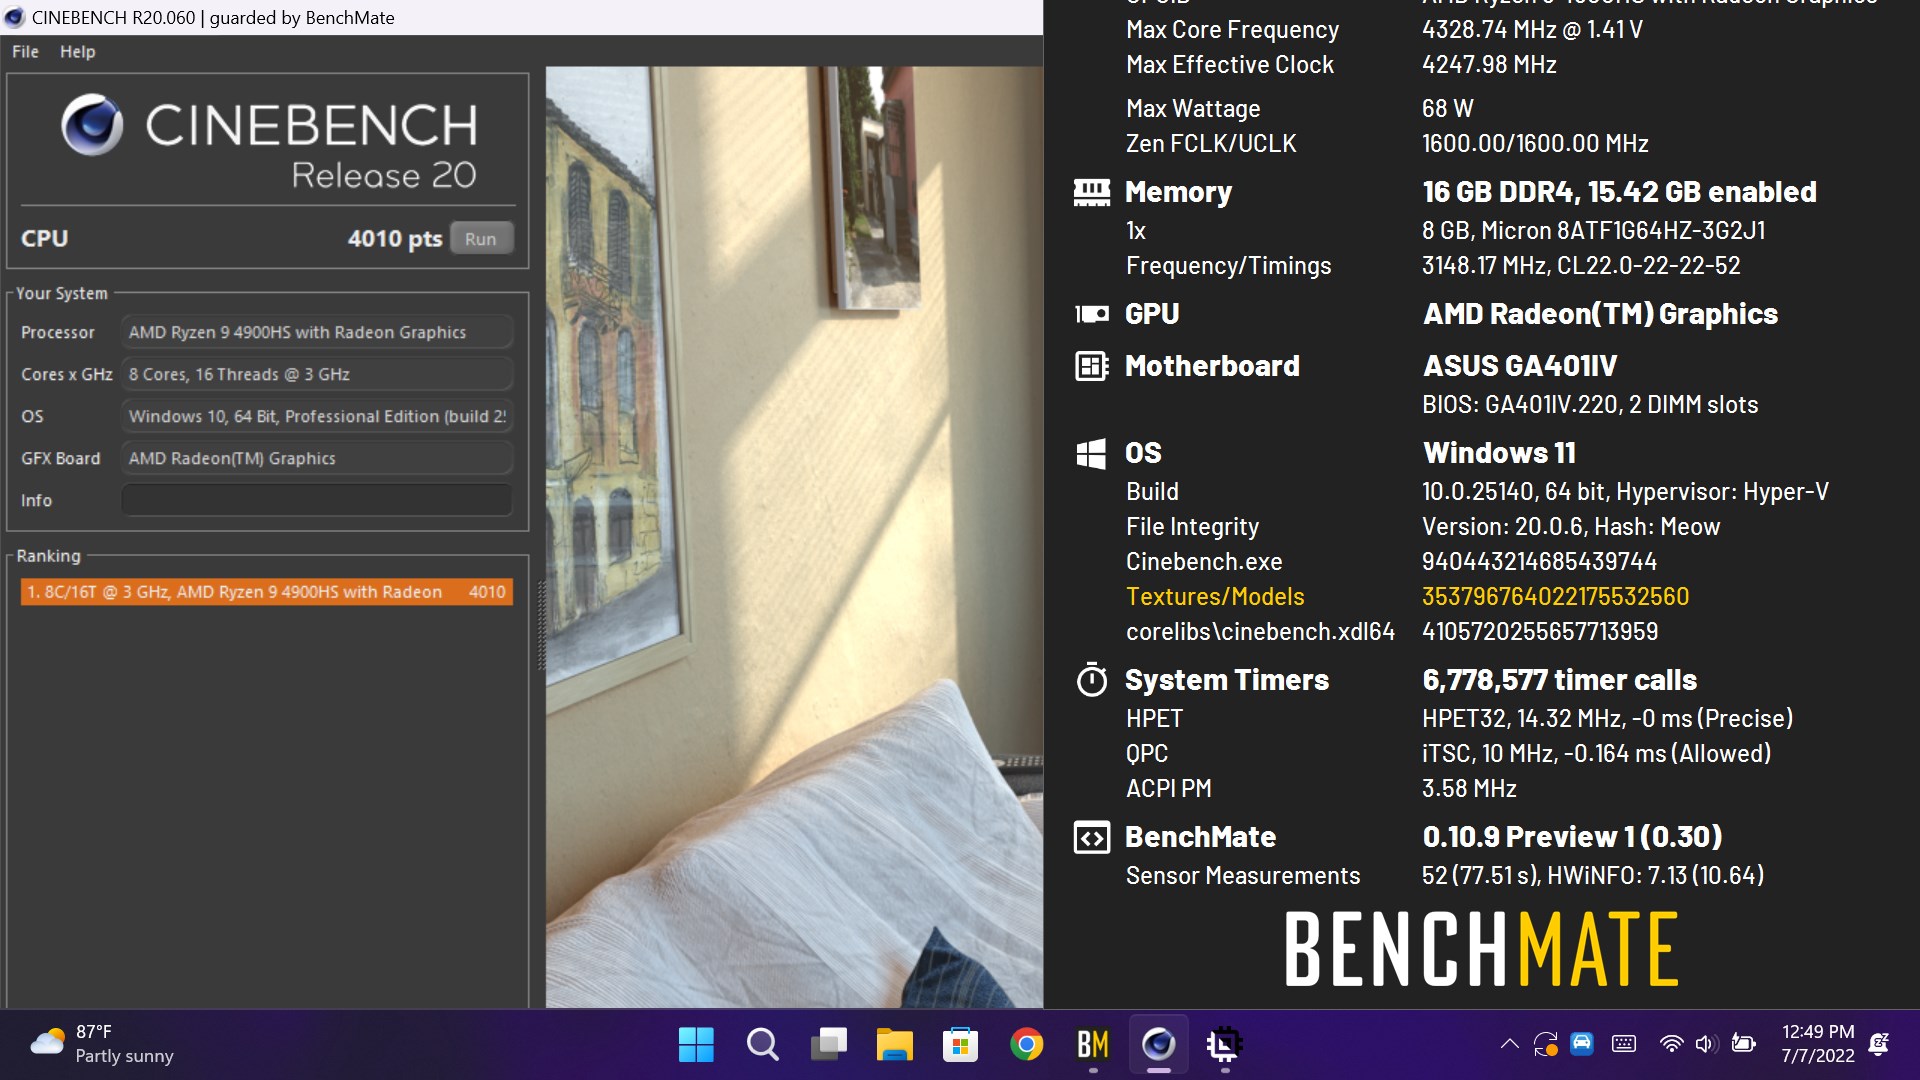The height and width of the screenshot is (1080, 1920).
Task: Click the System Timers stopwatch icon
Action: [1091, 680]
